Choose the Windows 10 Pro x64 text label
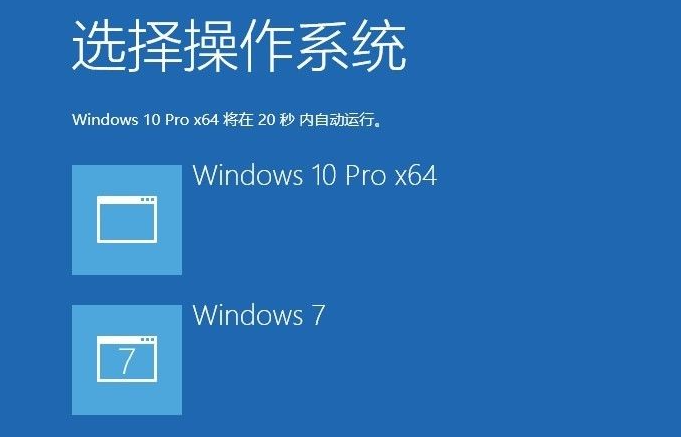 314,175
